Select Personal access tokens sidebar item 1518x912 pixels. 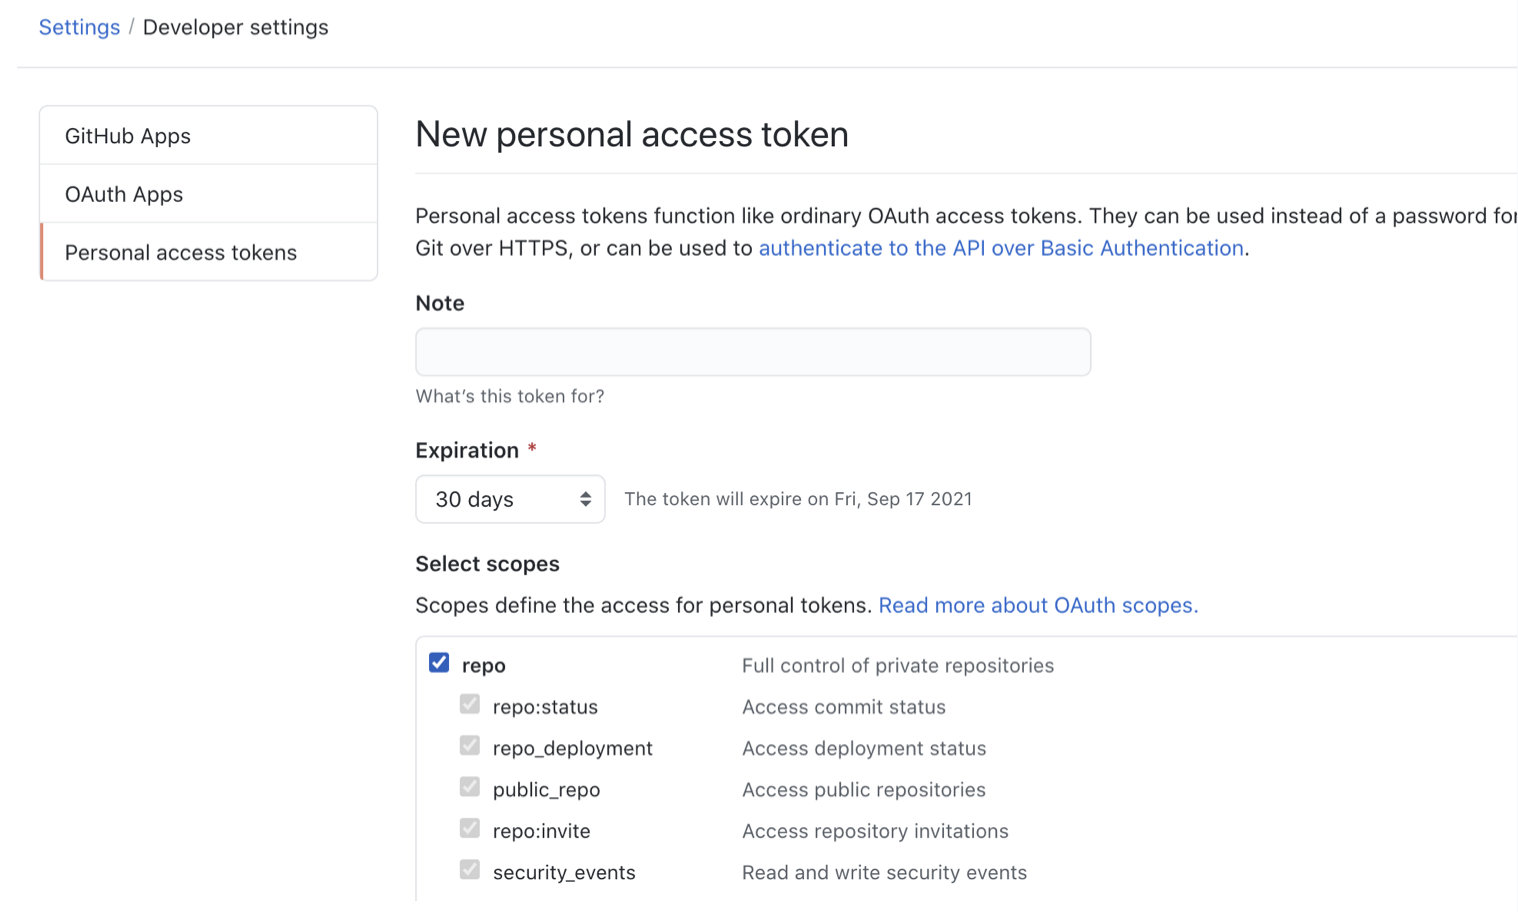[180, 252]
